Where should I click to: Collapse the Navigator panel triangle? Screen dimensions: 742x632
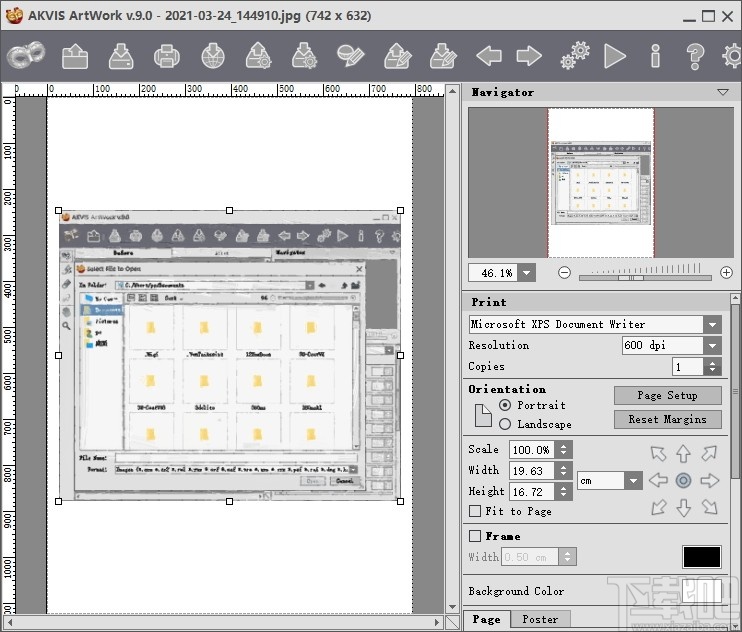(723, 92)
